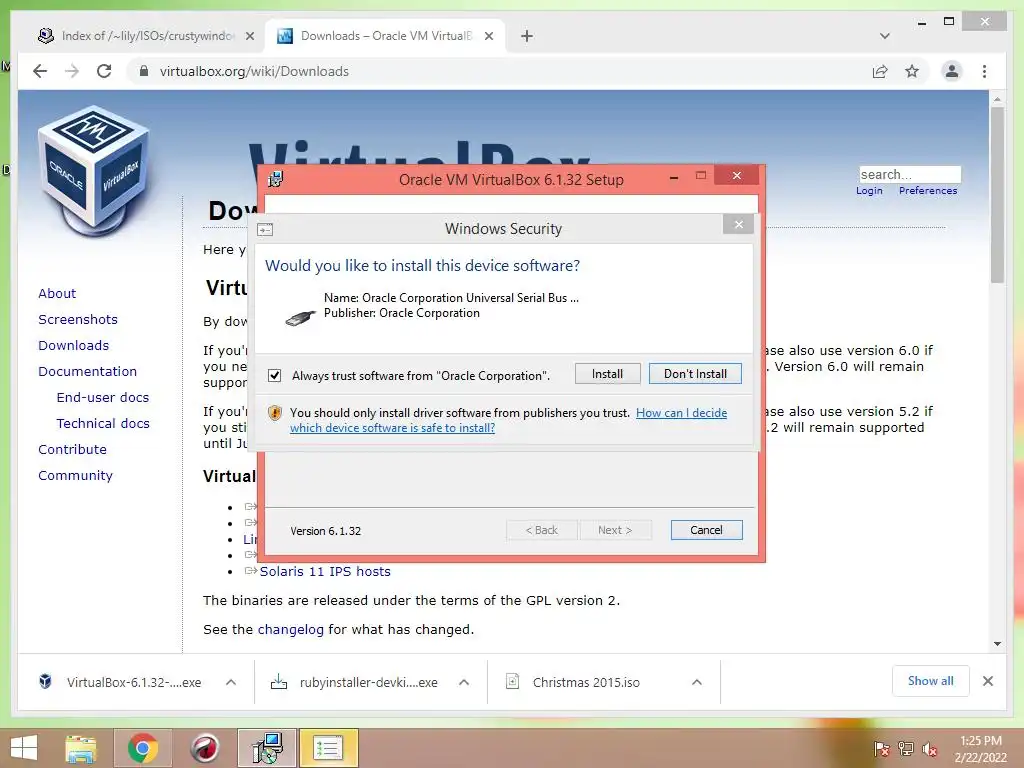Click the padlock site info icon
The width and height of the screenshot is (1024, 768).
(x=144, y=71)
